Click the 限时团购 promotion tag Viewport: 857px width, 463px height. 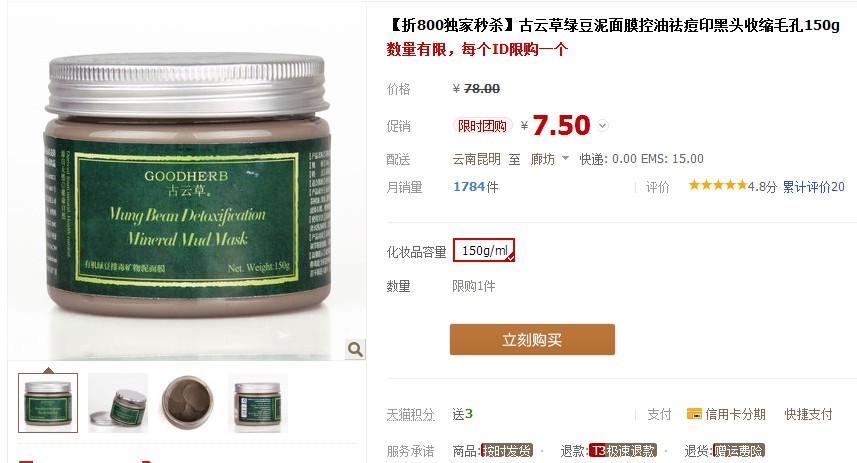[482, 126]
